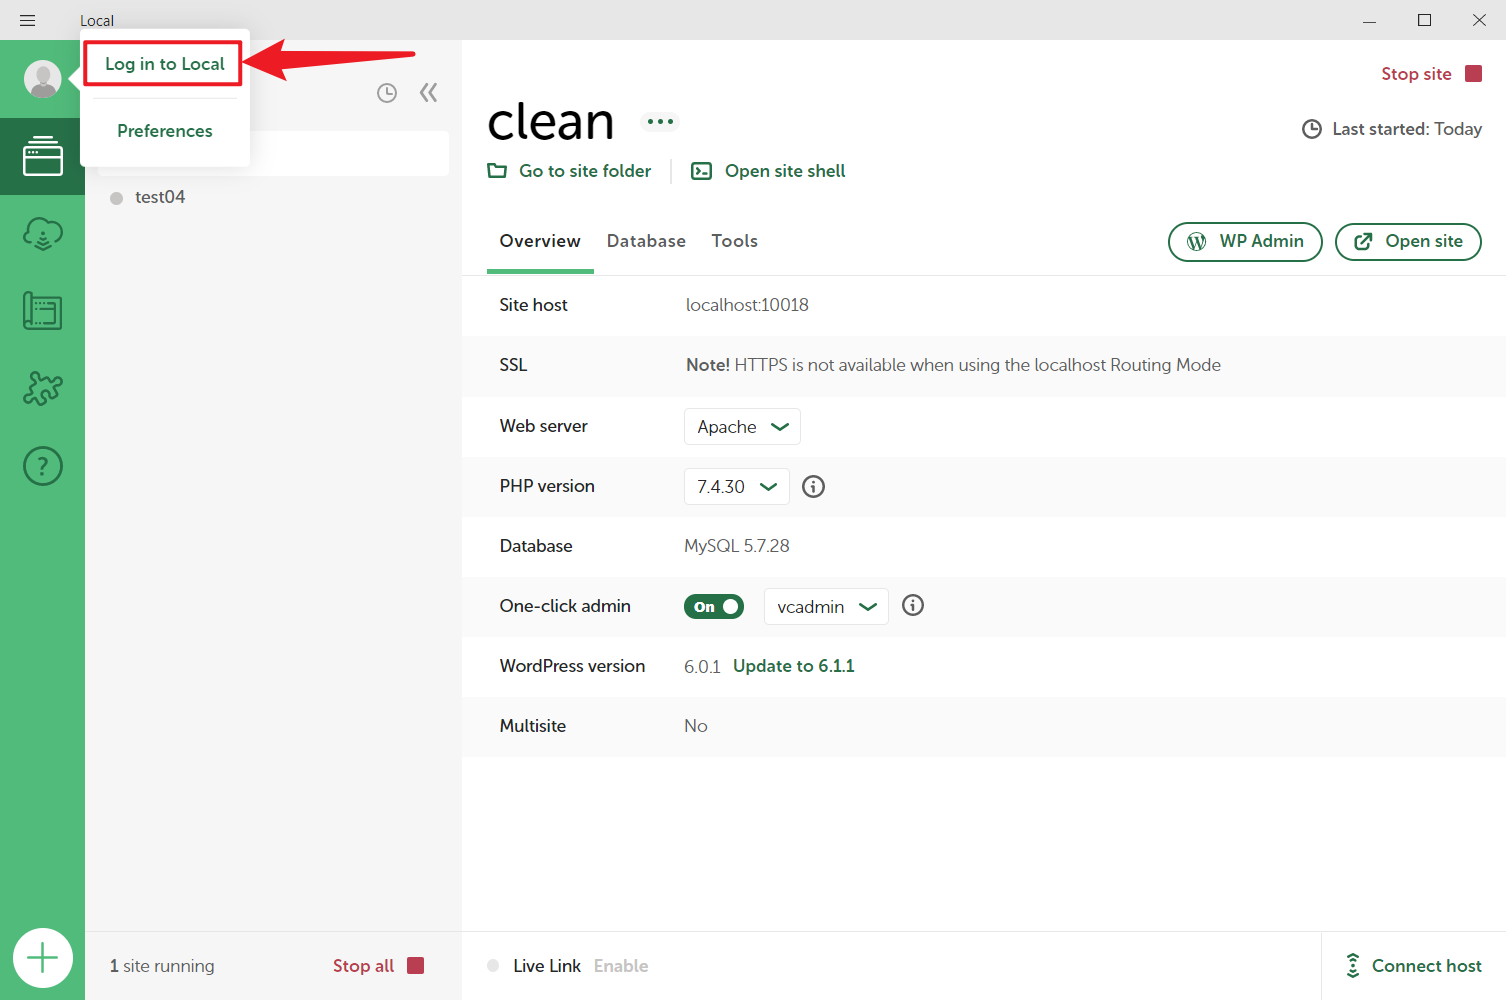Switch to the Tools tab
This screenshot has height=1000, width=1506.
pos(735,241)
